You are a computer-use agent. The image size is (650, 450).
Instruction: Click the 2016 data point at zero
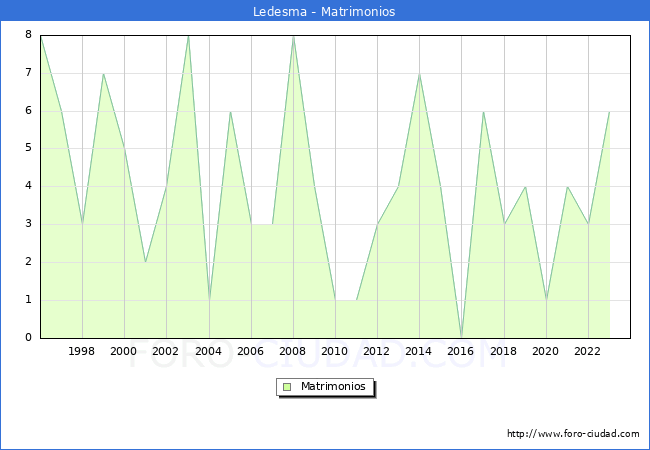point(461,338)
